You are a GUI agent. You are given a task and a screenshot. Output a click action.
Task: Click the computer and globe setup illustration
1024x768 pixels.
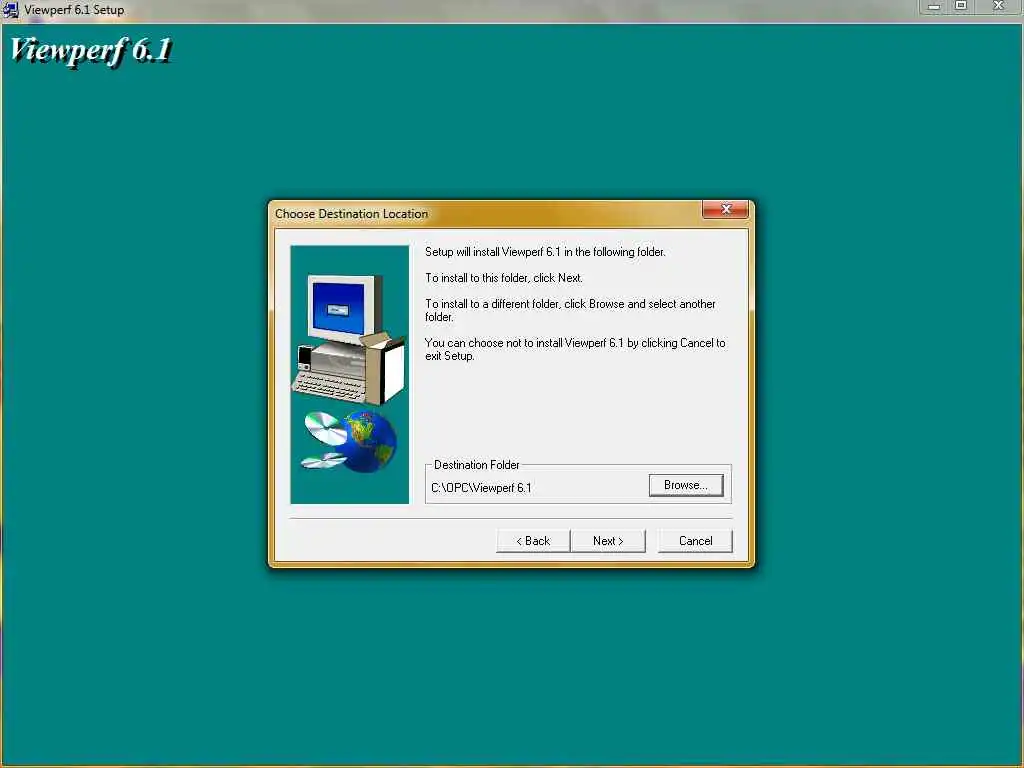[349, 374]
